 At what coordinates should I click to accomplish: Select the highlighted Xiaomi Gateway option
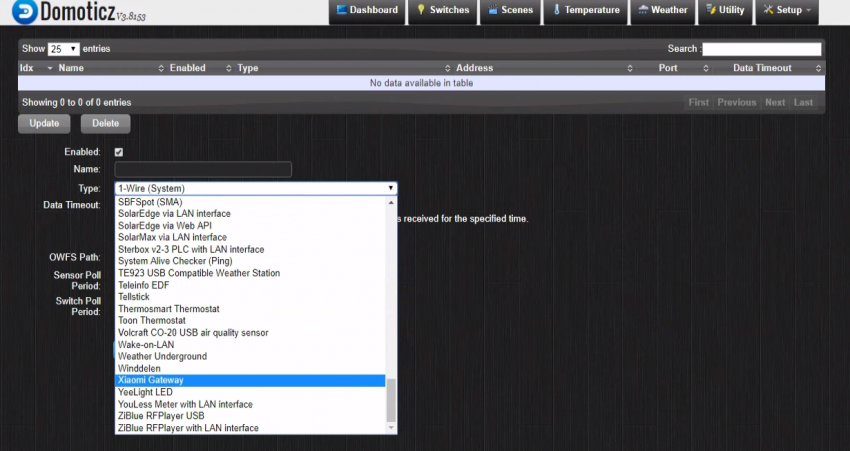pos(250,381)
